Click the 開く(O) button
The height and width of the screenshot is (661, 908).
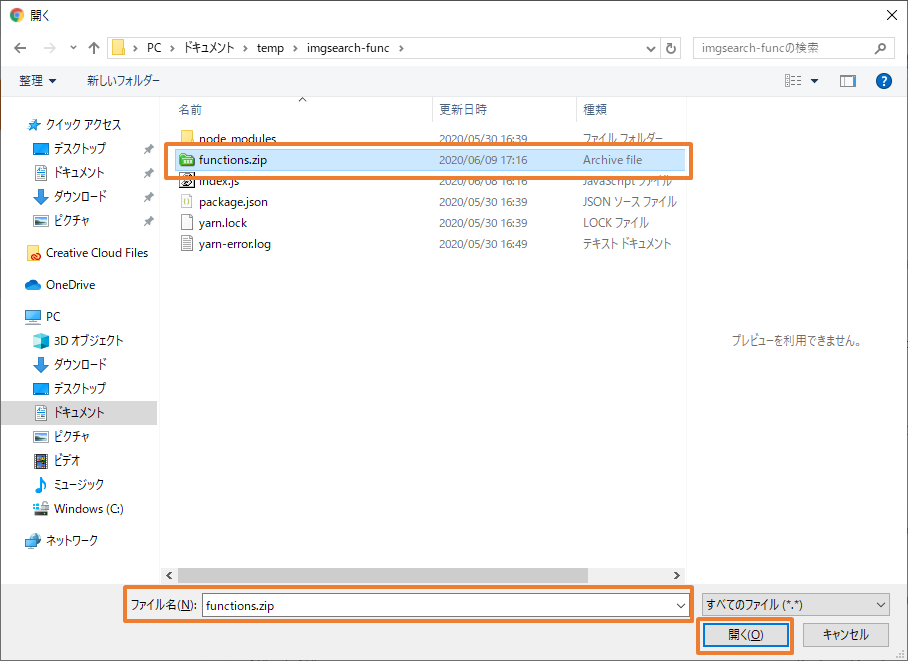point(745,635)
